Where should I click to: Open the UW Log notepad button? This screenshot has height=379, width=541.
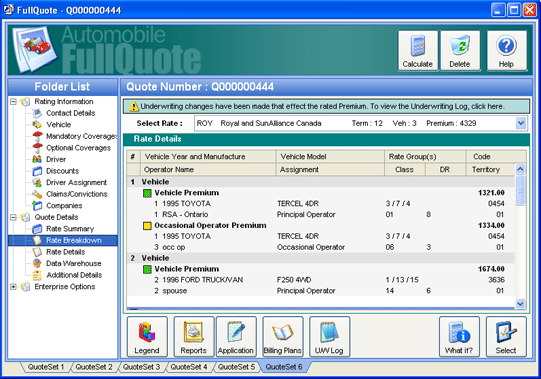tap(329, 337)
